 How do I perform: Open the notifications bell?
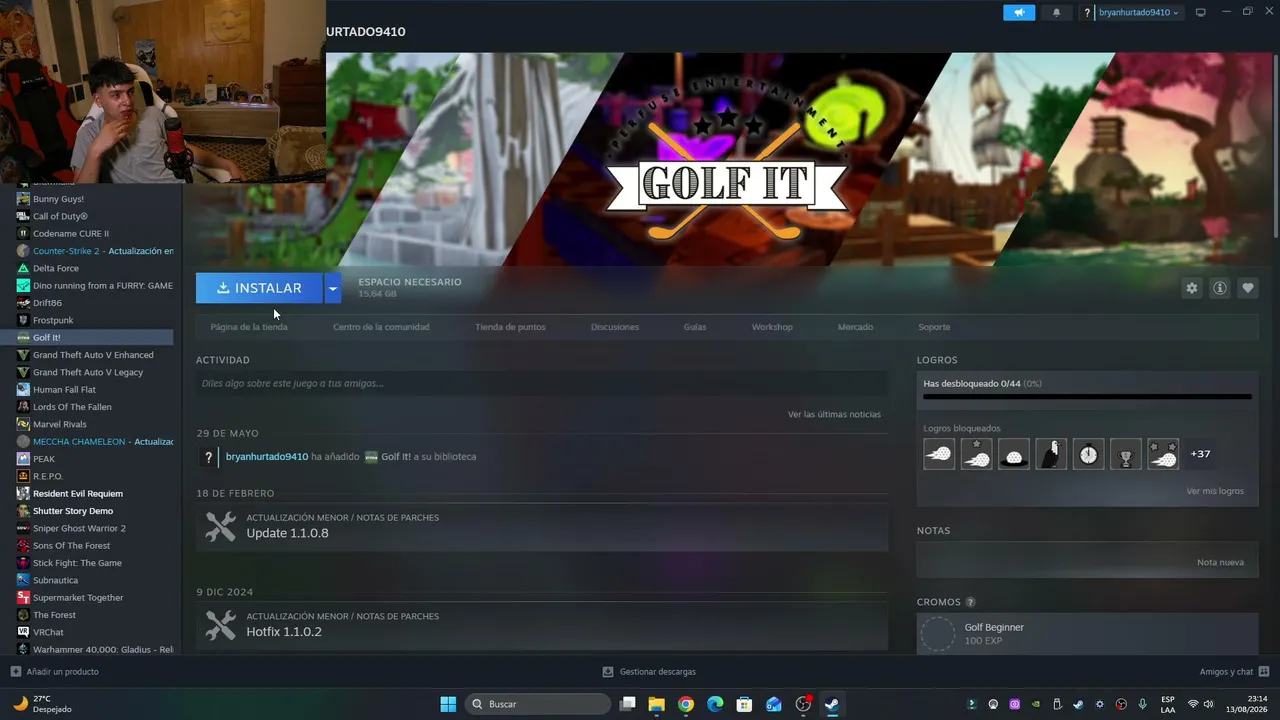coord(1056,12)
